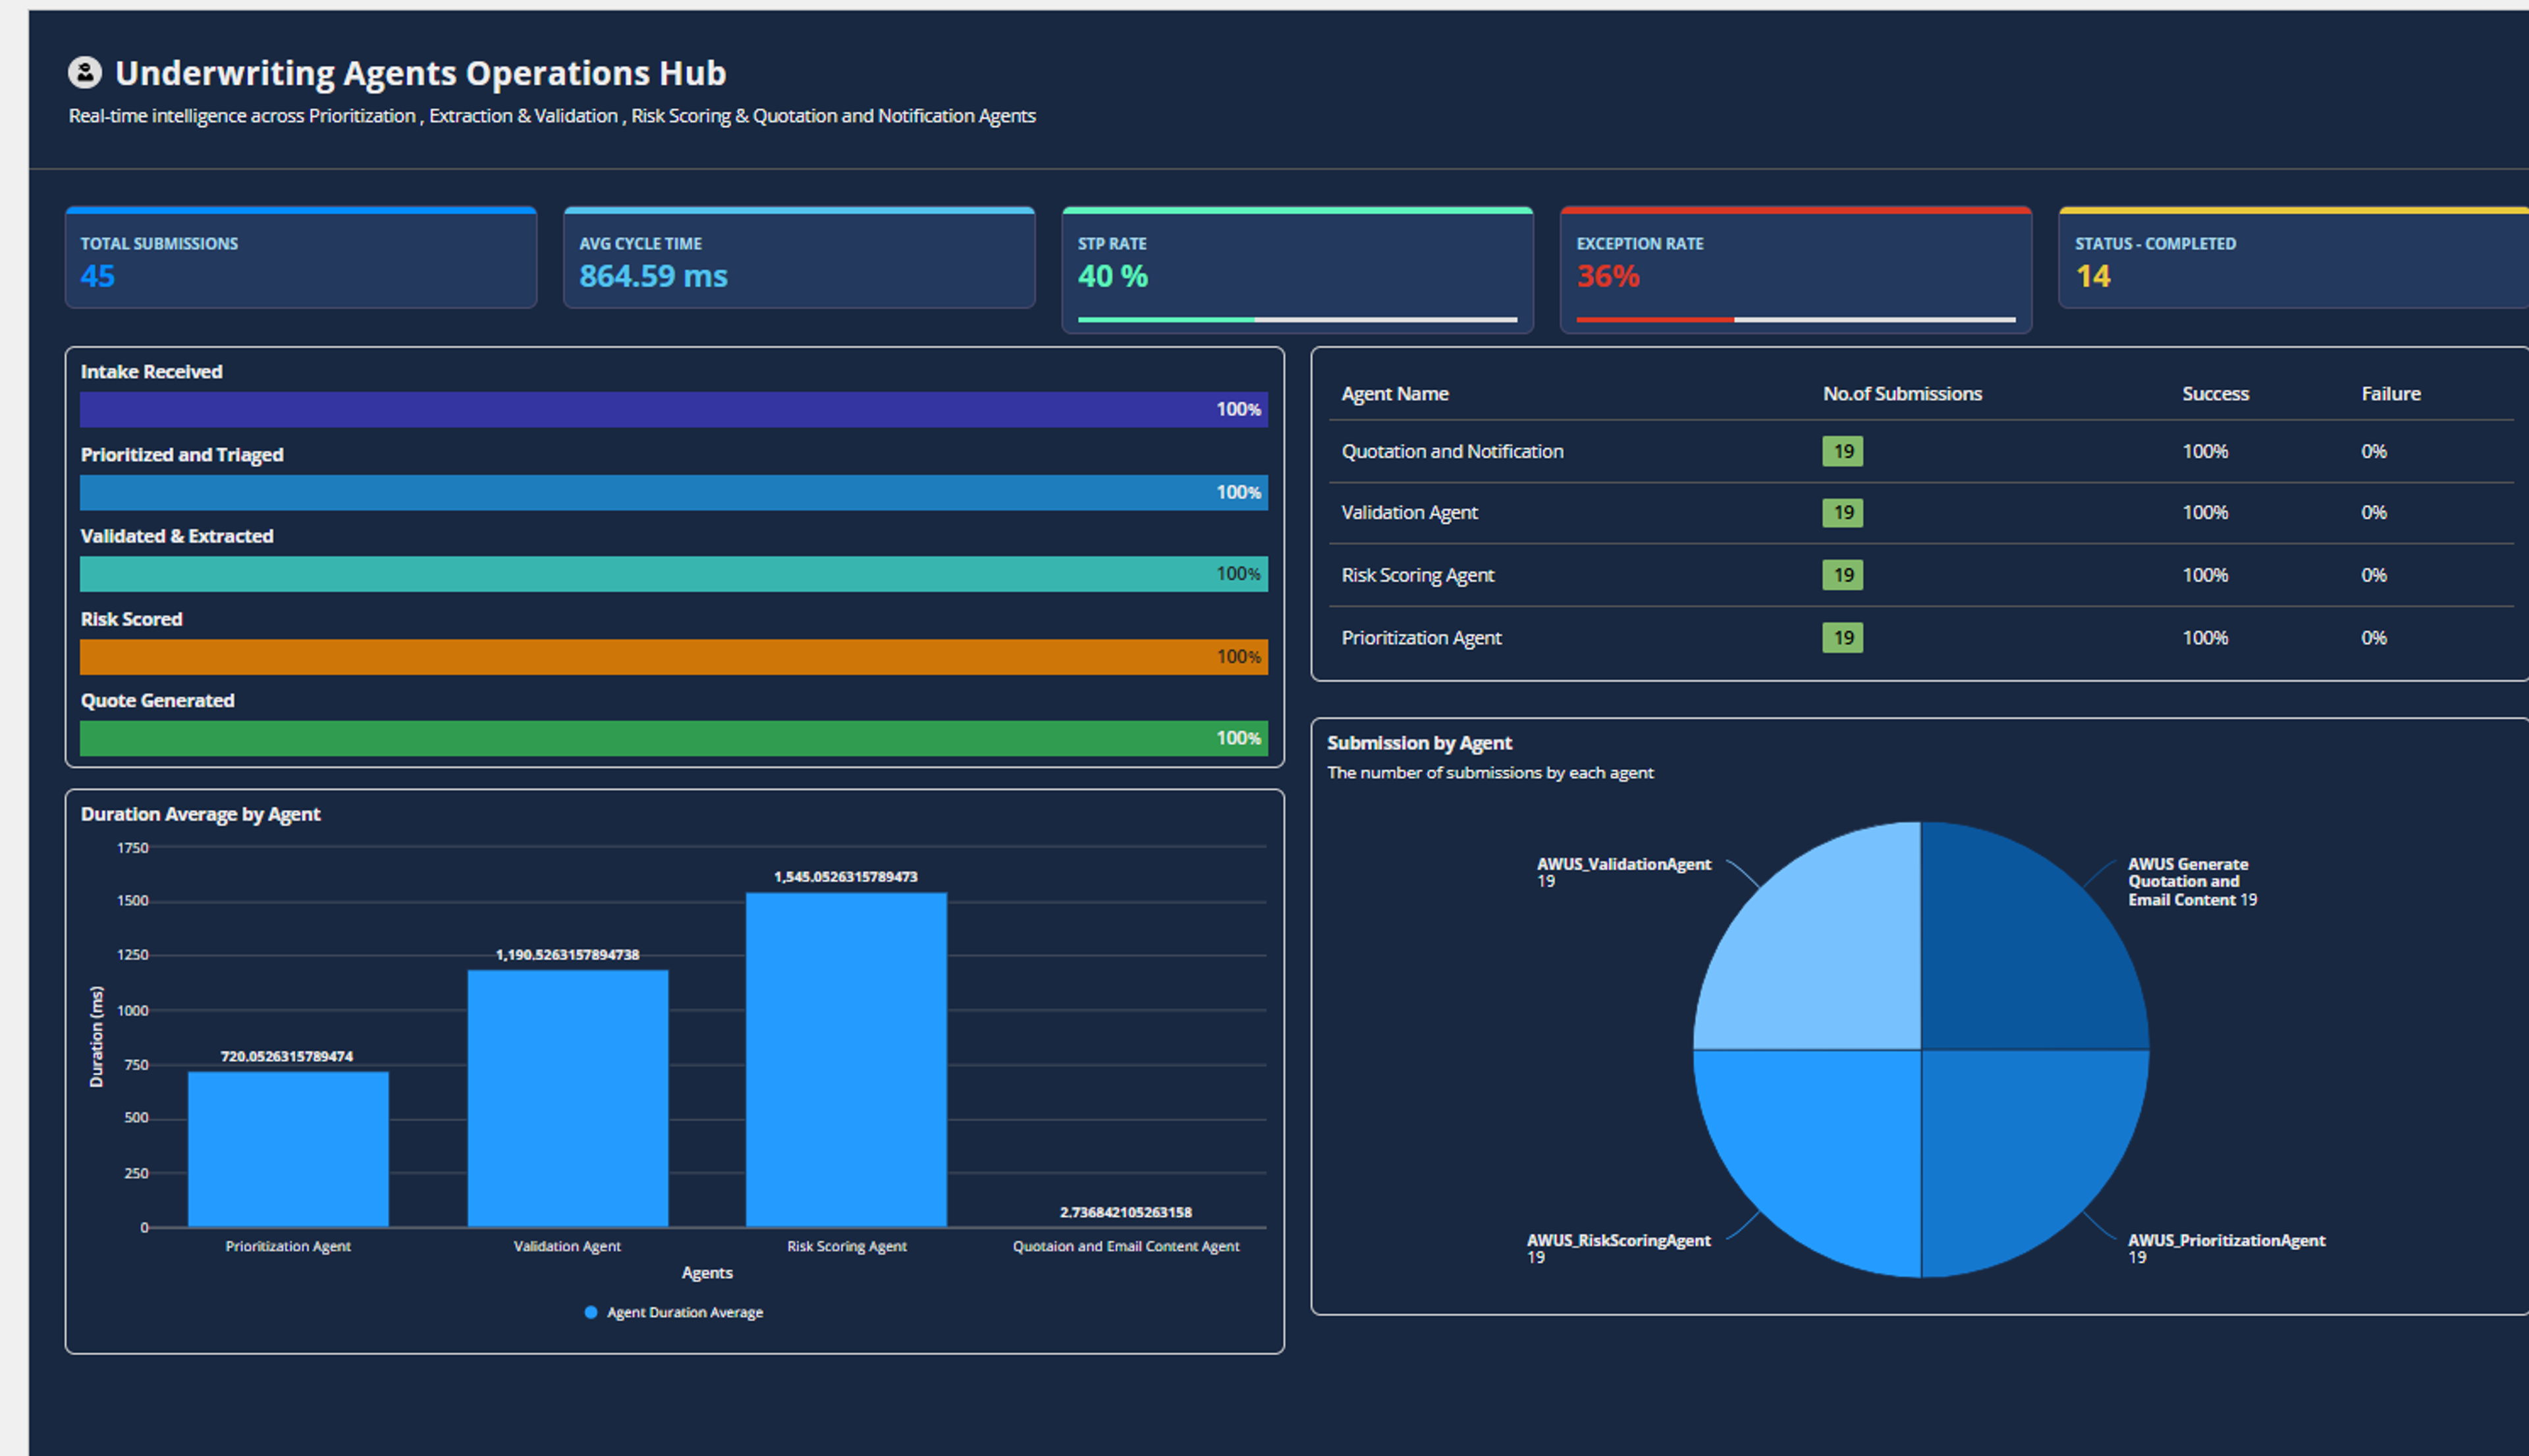
Task: Click the 1,545.0526315789473 bar value label
Action: click(x=845, y=877)
